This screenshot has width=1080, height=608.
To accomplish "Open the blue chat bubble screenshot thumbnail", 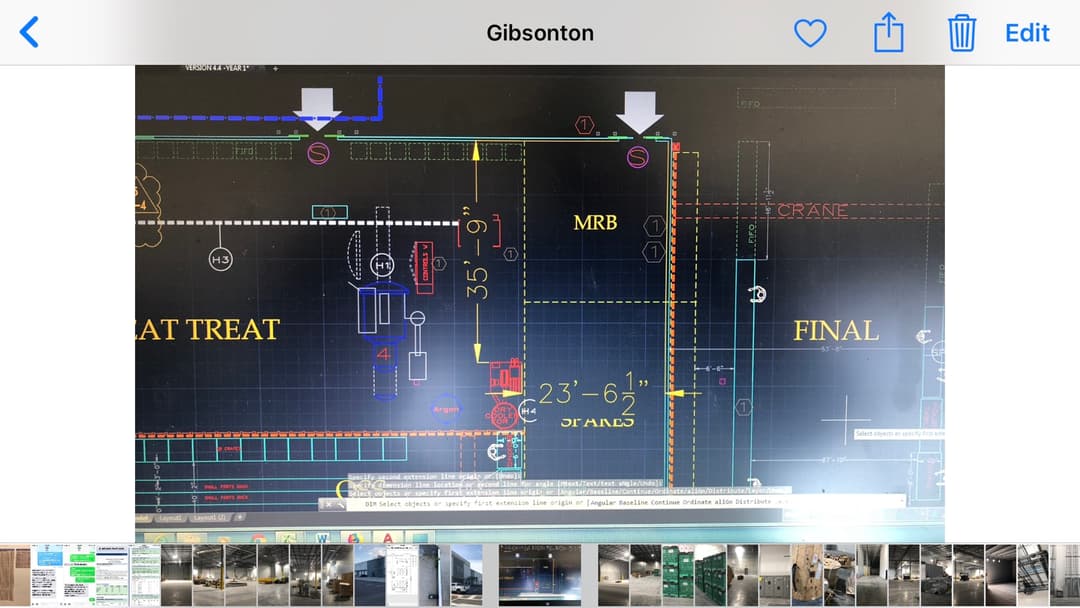I will [48, 575].
